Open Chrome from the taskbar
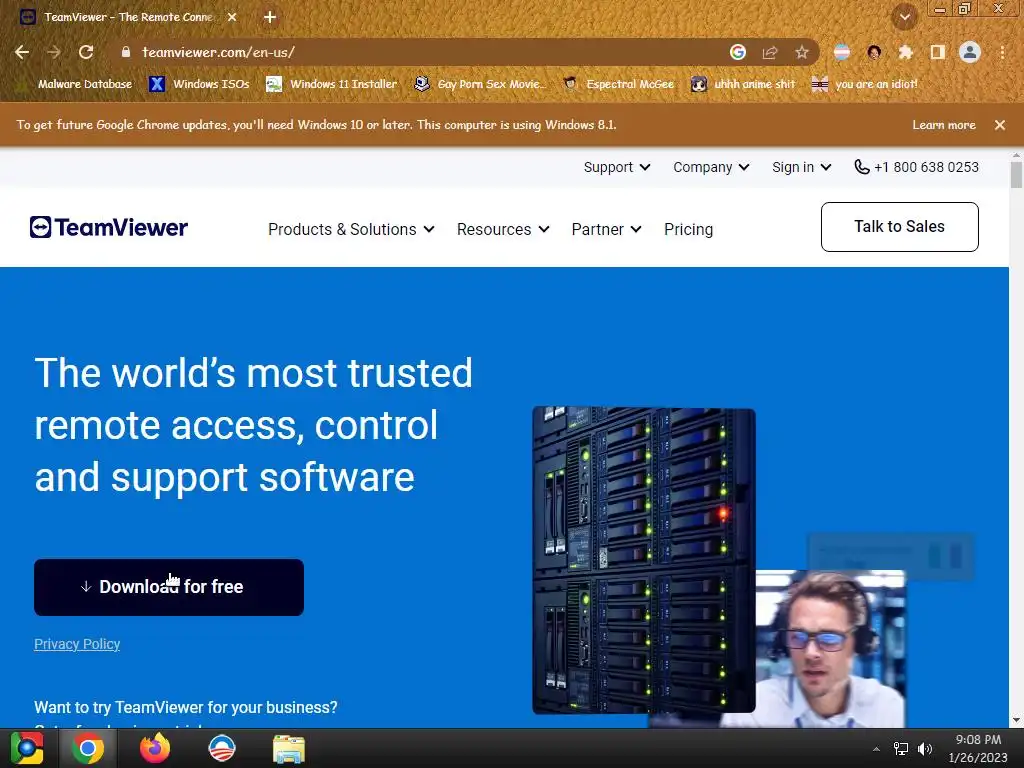Screen dimensions: 1024x768 point(88,748)
